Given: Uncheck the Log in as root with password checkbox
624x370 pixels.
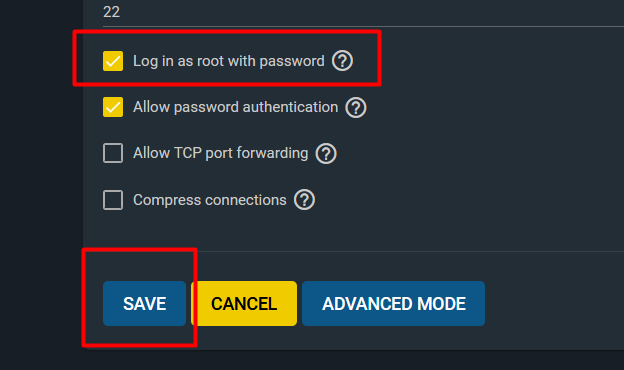Looking at the screenshot, I should (113, 61).
